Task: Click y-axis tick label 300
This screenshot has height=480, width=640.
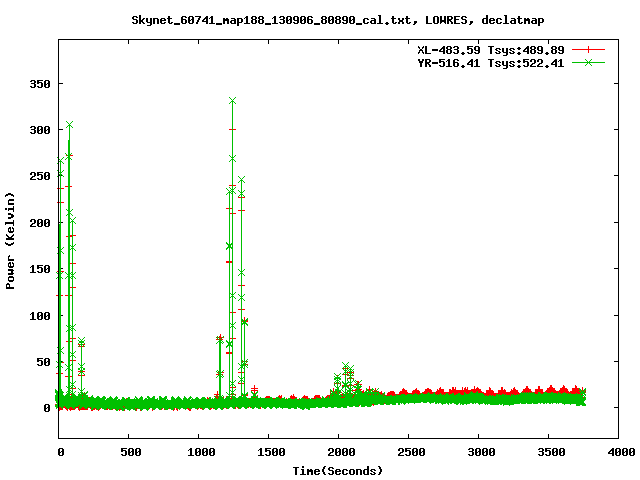Action: [40, 130]
